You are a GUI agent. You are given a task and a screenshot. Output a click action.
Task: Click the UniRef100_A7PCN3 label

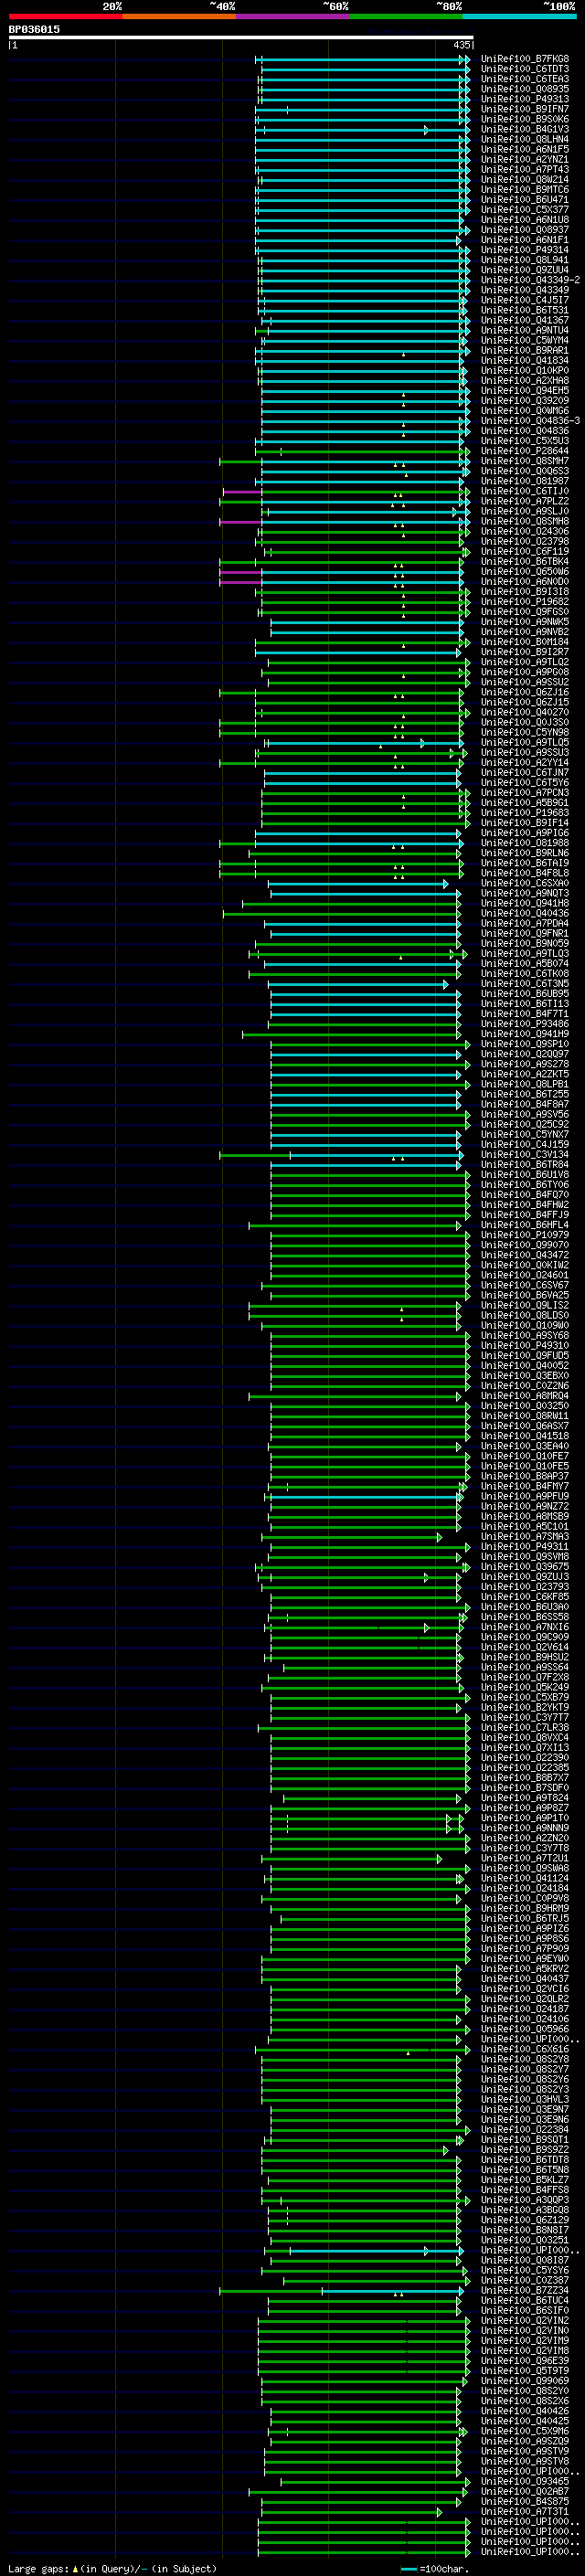pyautogui.click(x=525, y=793)
